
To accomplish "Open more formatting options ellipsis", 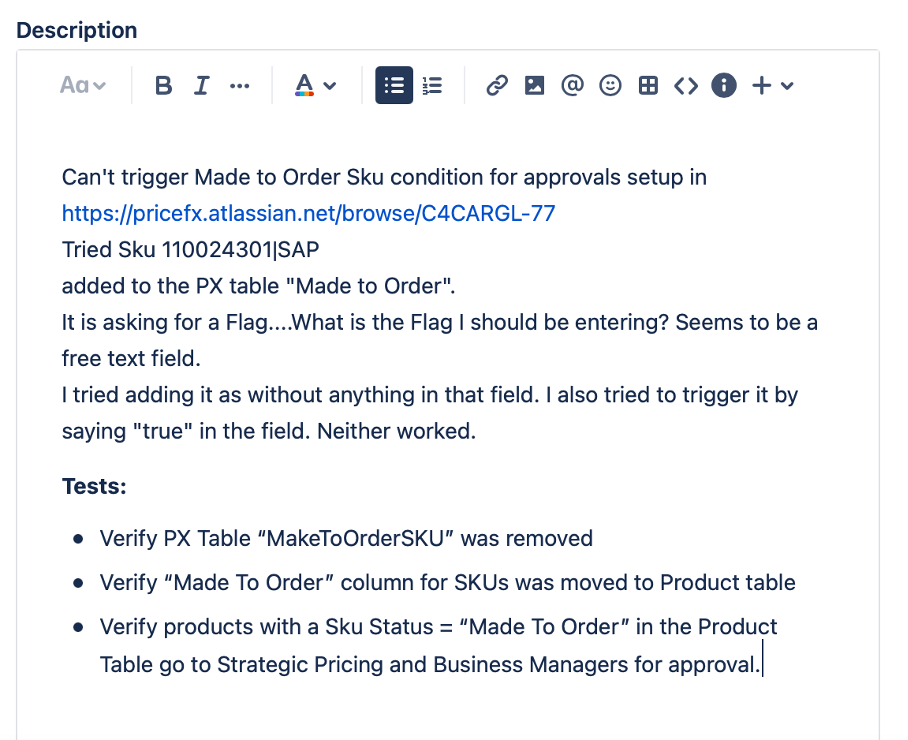I will pos(239,86).
